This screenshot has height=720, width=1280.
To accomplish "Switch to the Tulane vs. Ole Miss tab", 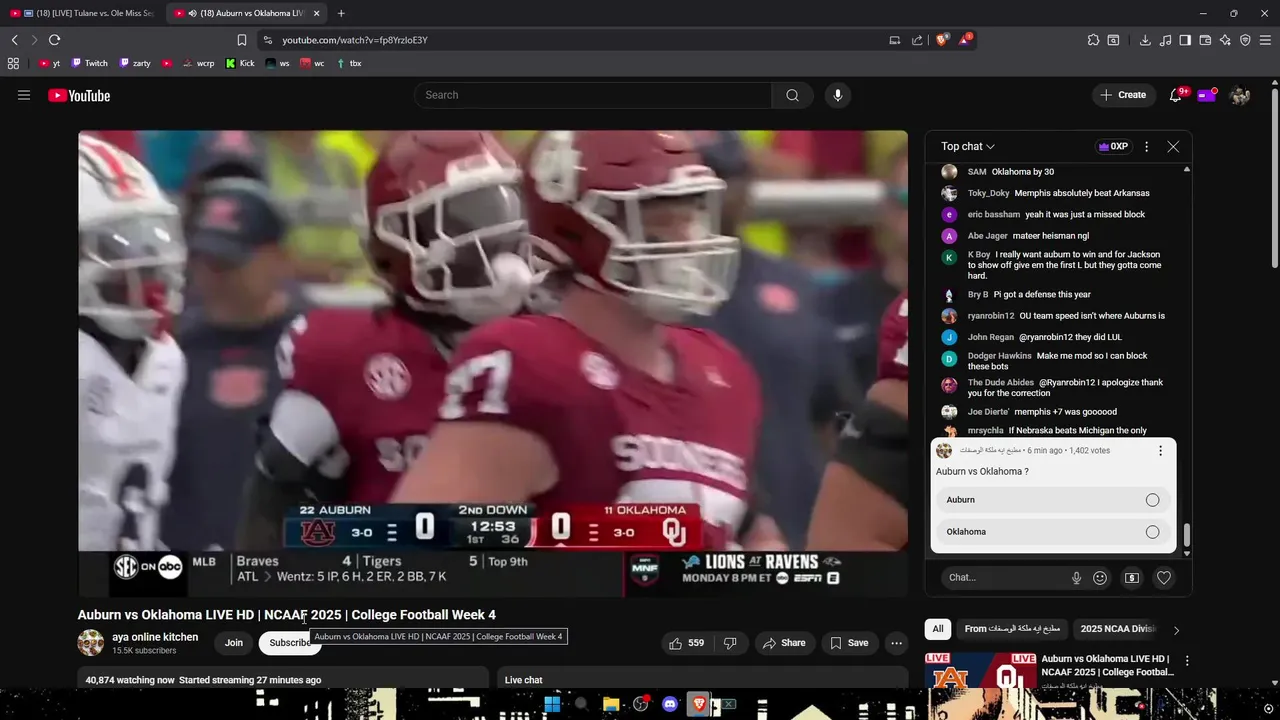I will point(84,13).
